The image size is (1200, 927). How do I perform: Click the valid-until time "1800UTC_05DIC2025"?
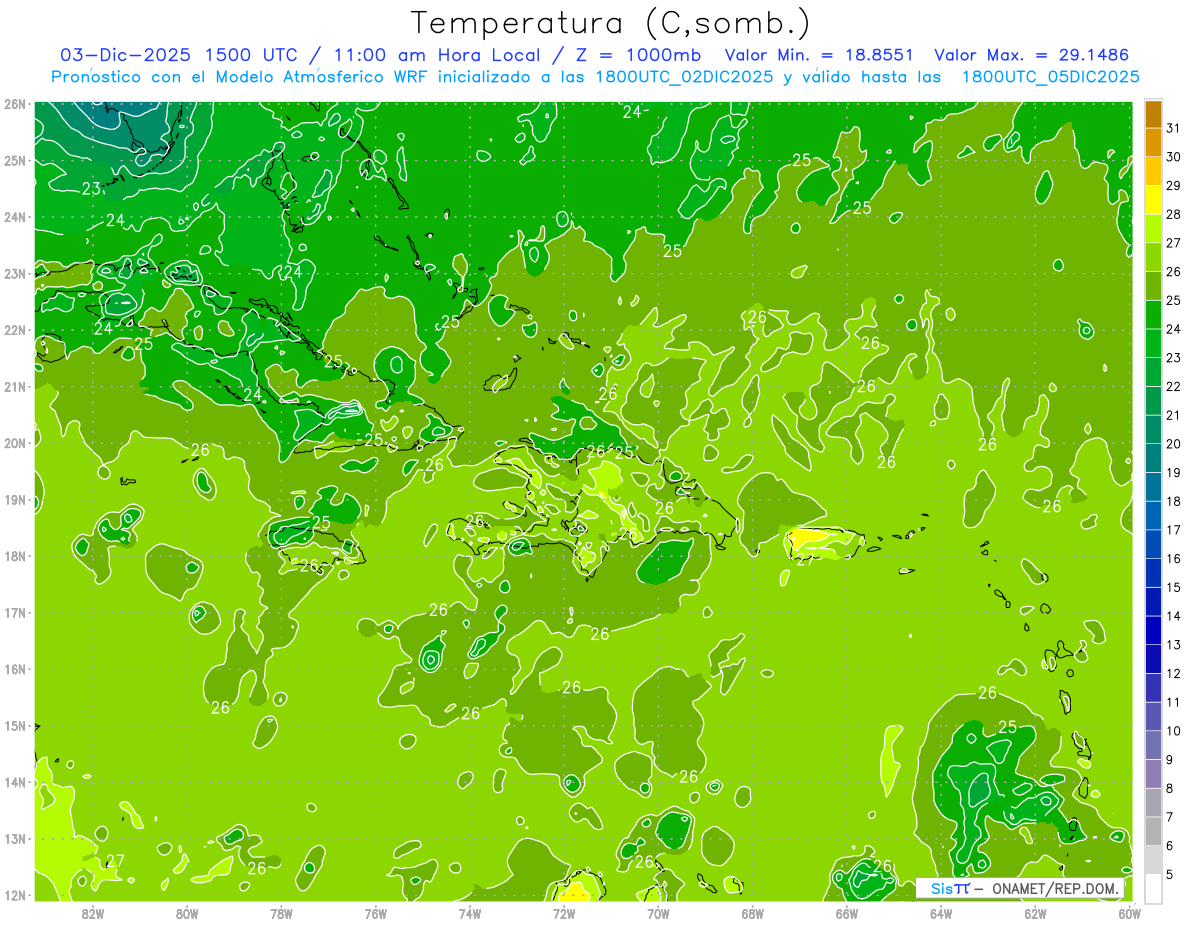click(x=1050, y=76)
